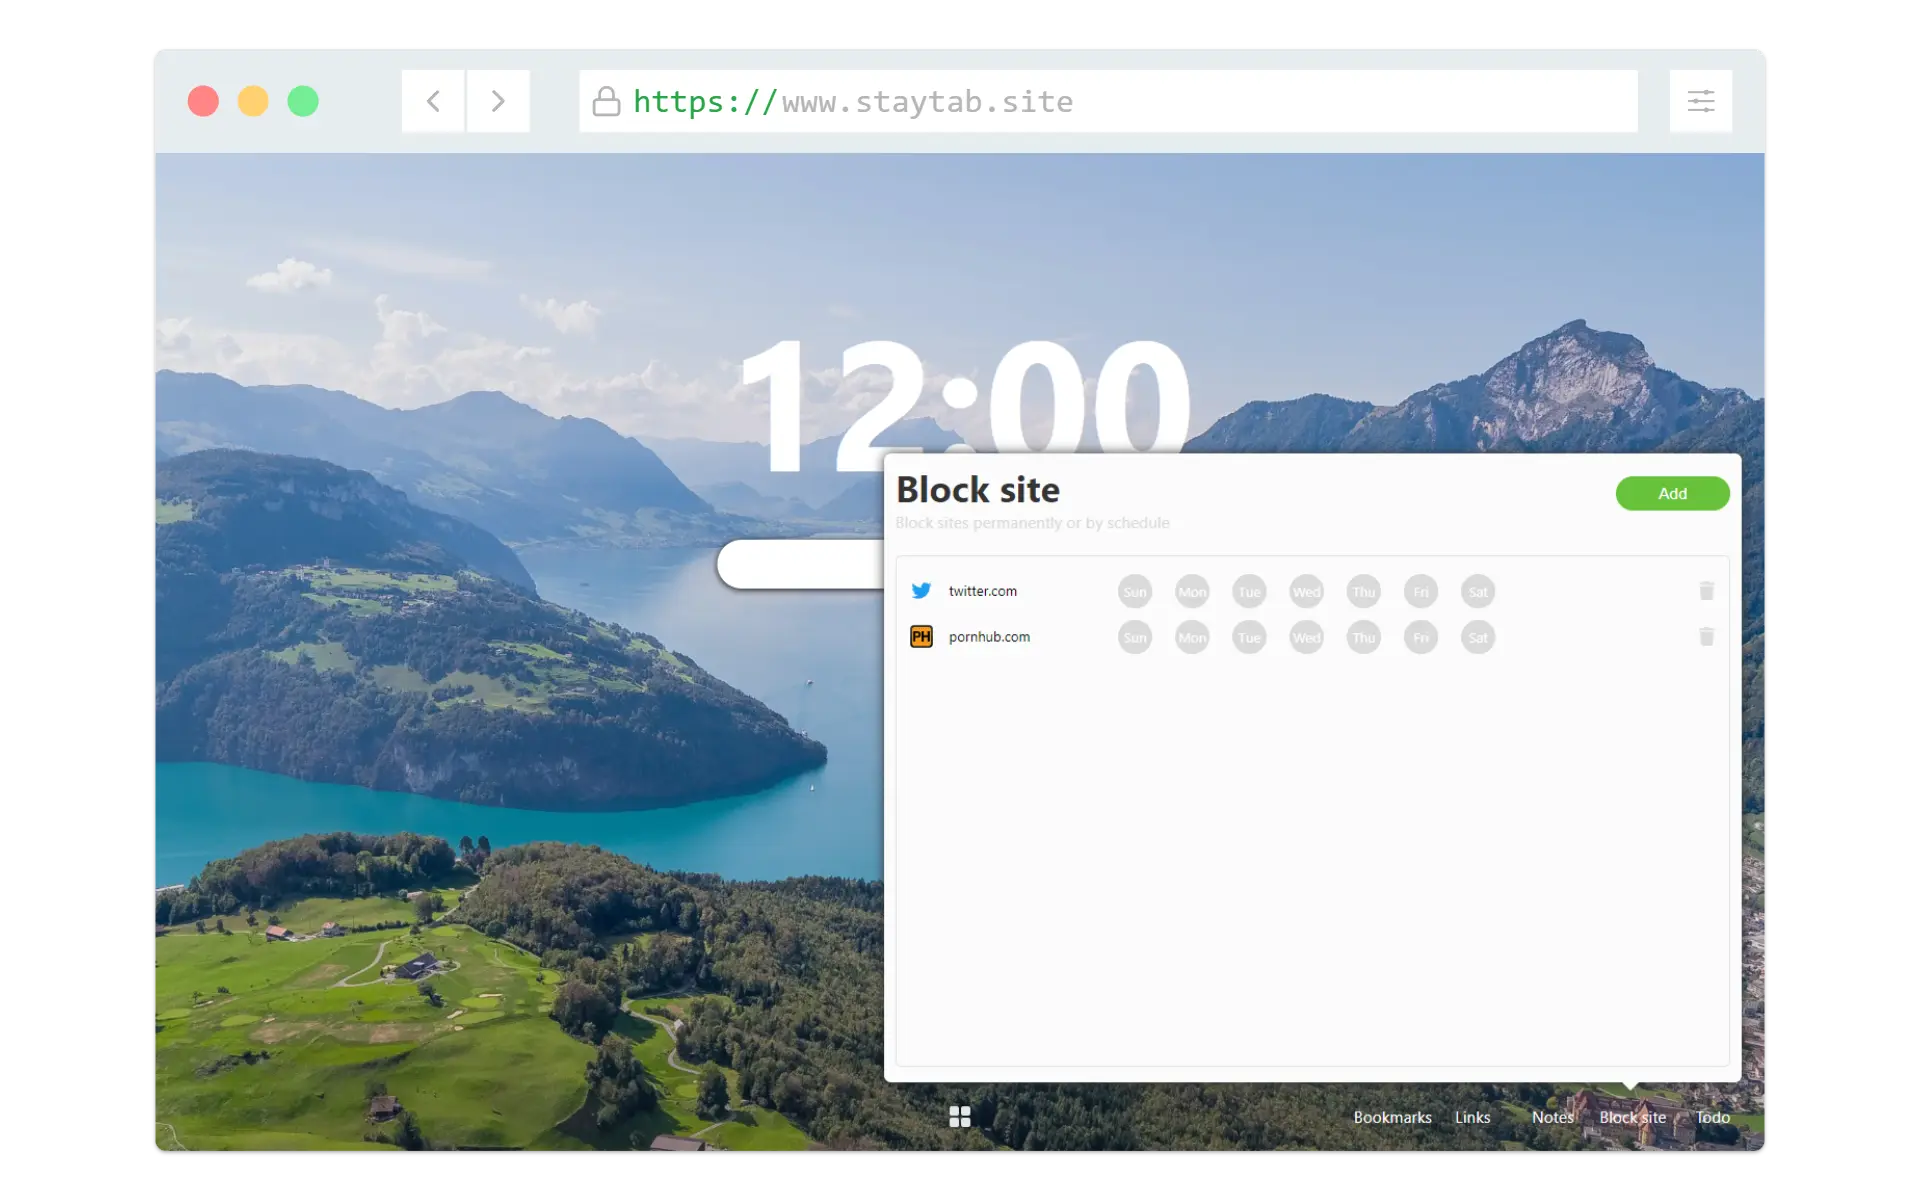Toggle Sat for twitter.com
Image resolution: width=1920 pixels, height=1200 pixels.
1477,592
